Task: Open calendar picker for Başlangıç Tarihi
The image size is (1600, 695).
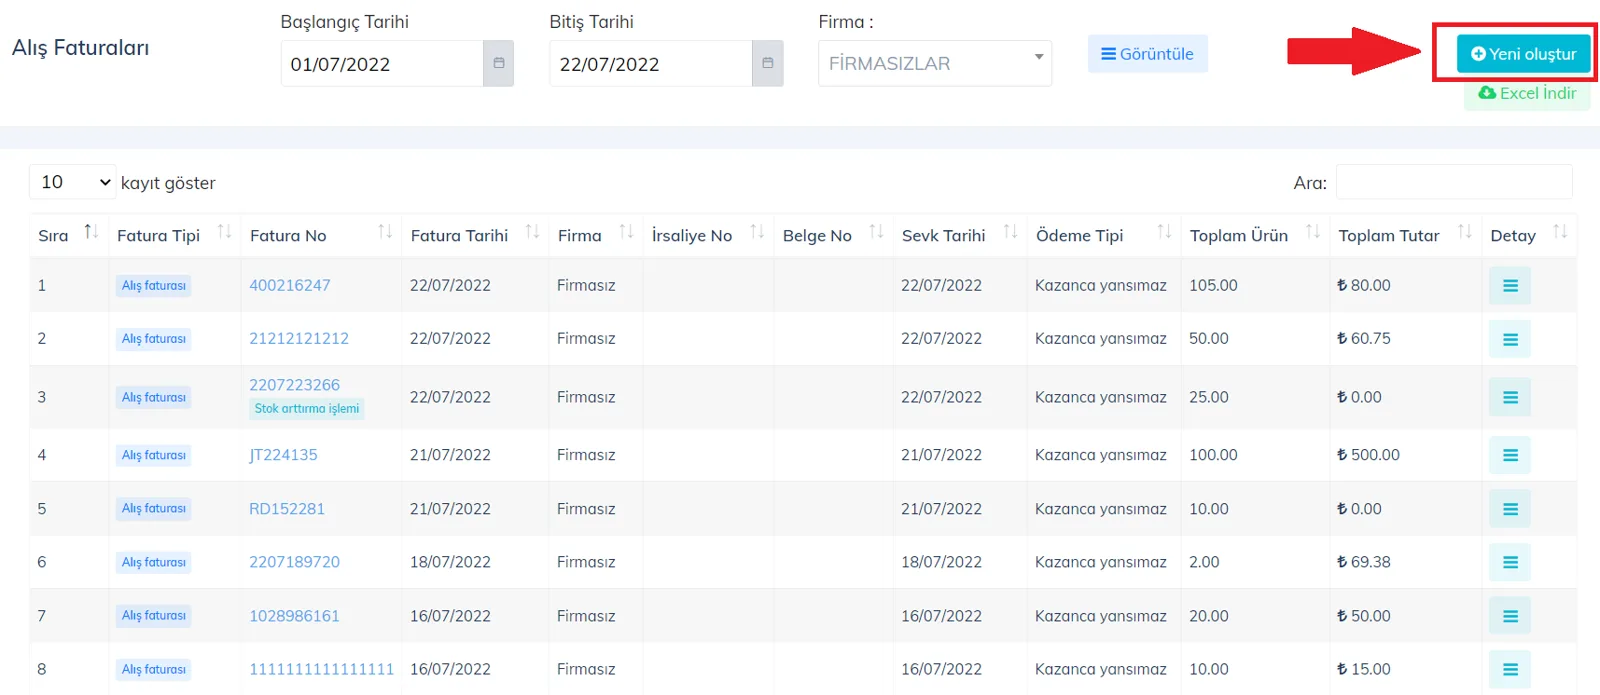Action: click(x=498, y=63)
